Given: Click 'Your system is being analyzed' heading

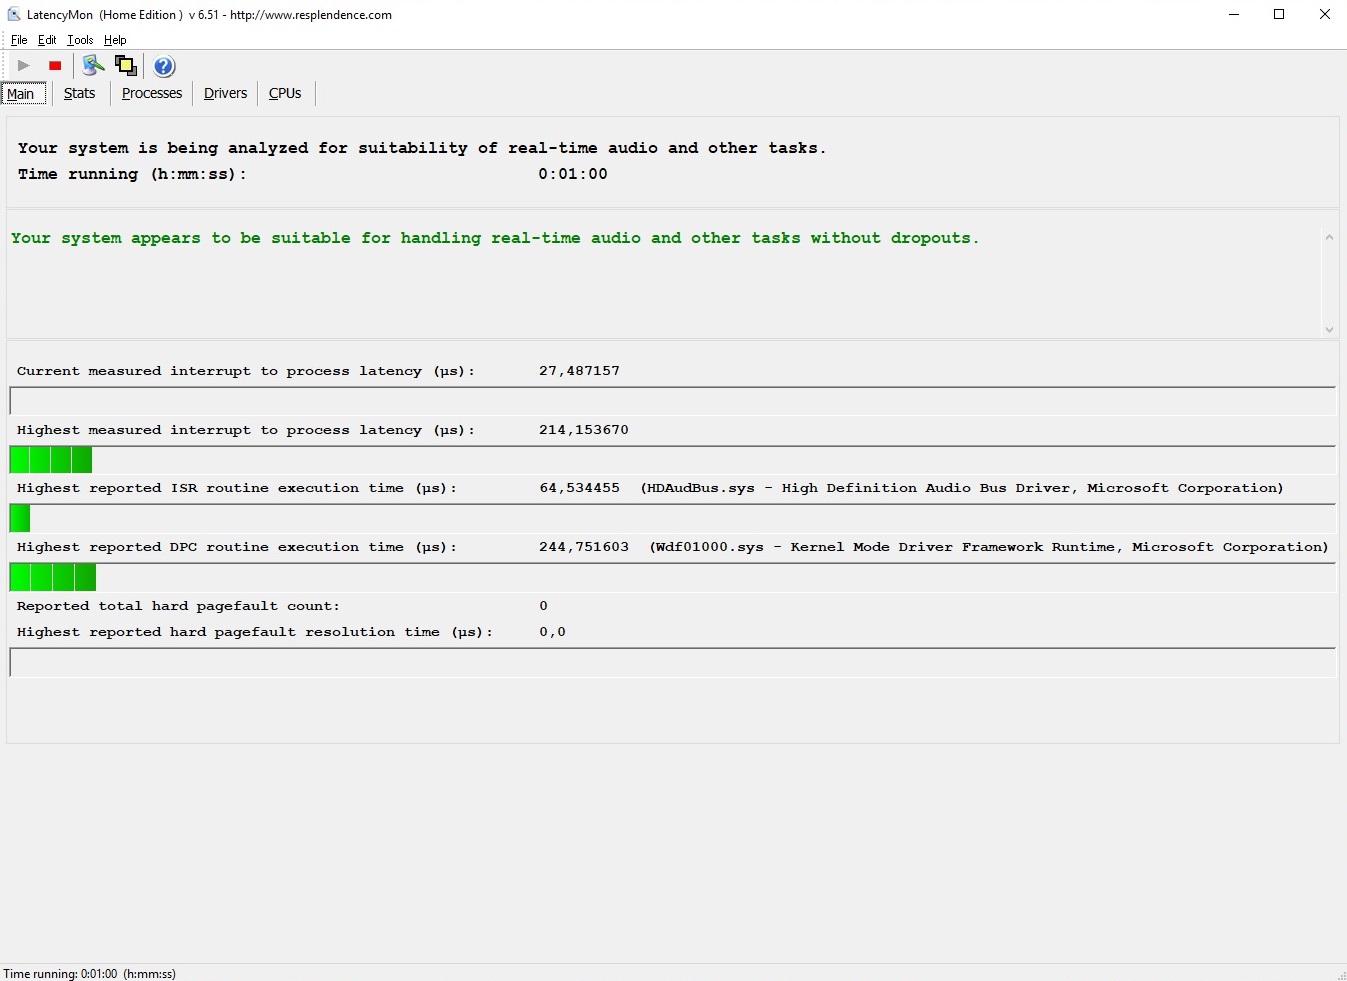Looking at the screenshot, I should tap(422, 148).
